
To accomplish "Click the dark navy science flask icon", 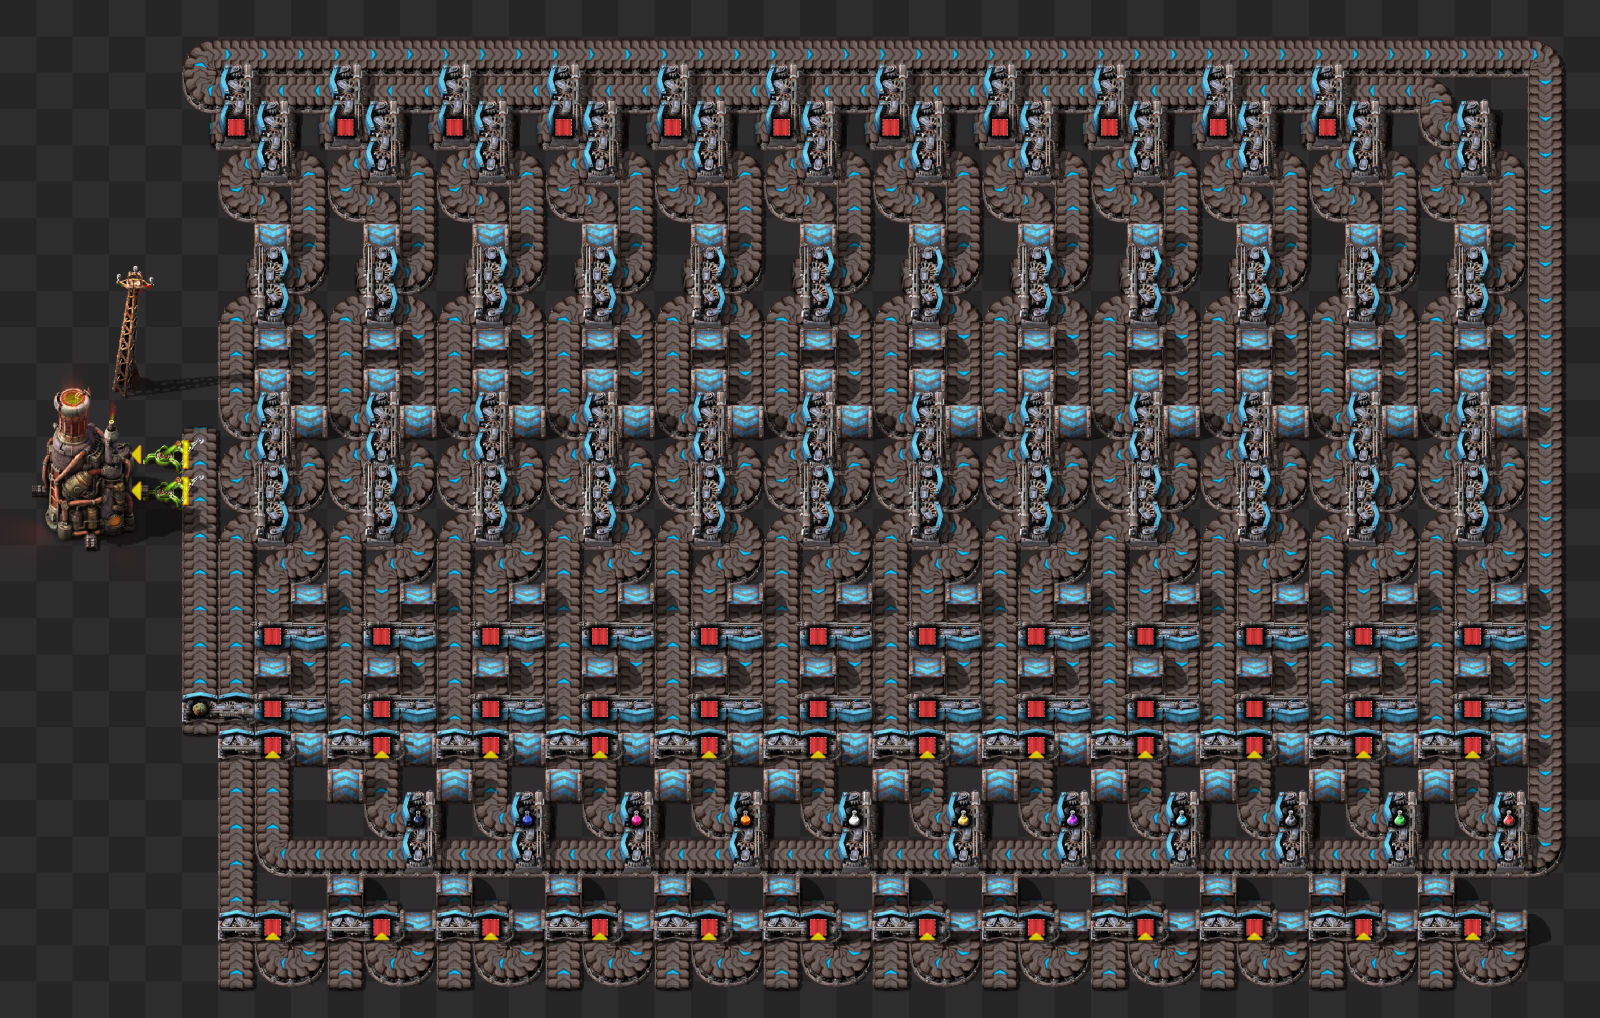I will click(x=418, y=818).
